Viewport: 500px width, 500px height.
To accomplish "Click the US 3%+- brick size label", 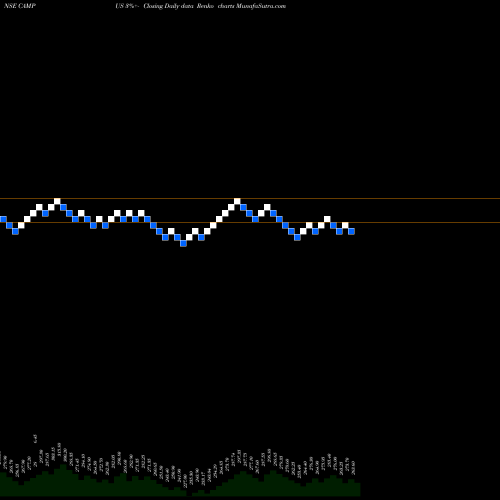I will [x=127, y=6].
